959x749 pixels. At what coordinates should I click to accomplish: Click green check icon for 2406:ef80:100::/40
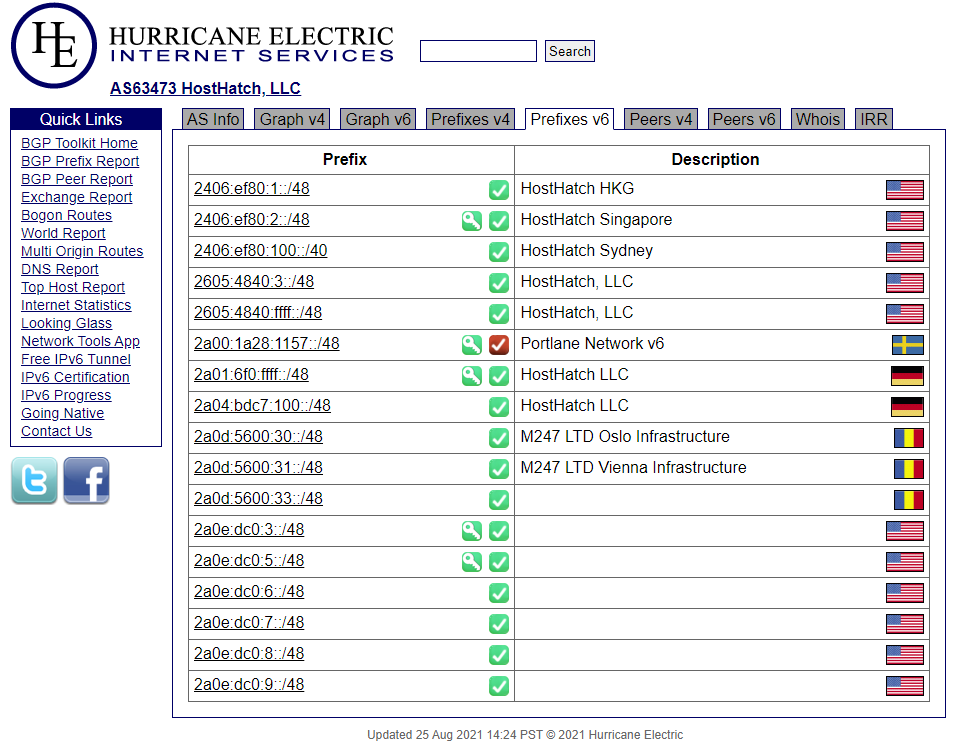(x=499, y=252)
